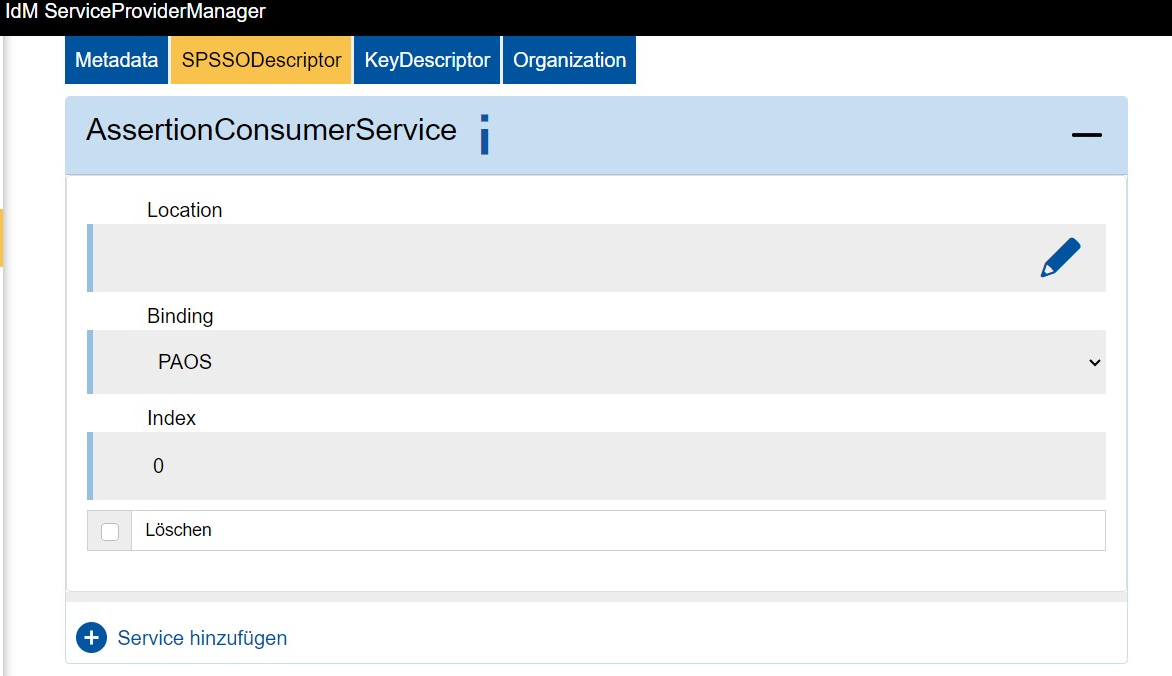1172x676 pixels.
Task: Click the Löschen label text
Action: 178,530
